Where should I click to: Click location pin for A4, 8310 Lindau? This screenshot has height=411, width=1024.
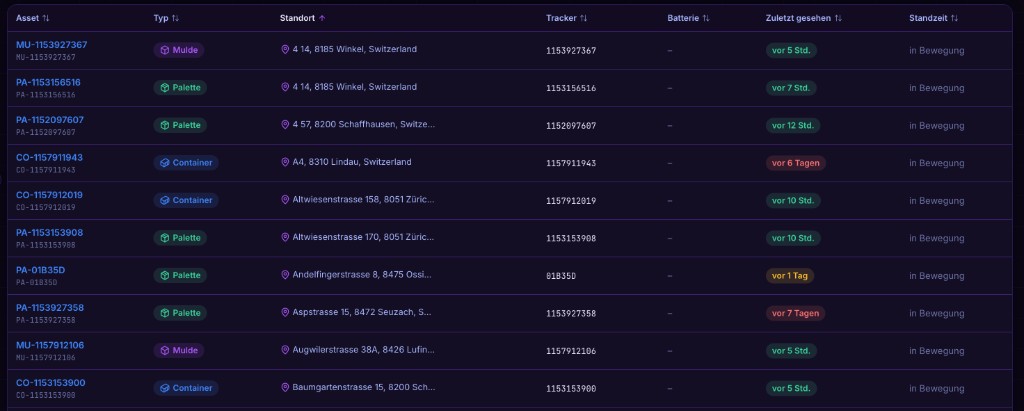point(285,162)
